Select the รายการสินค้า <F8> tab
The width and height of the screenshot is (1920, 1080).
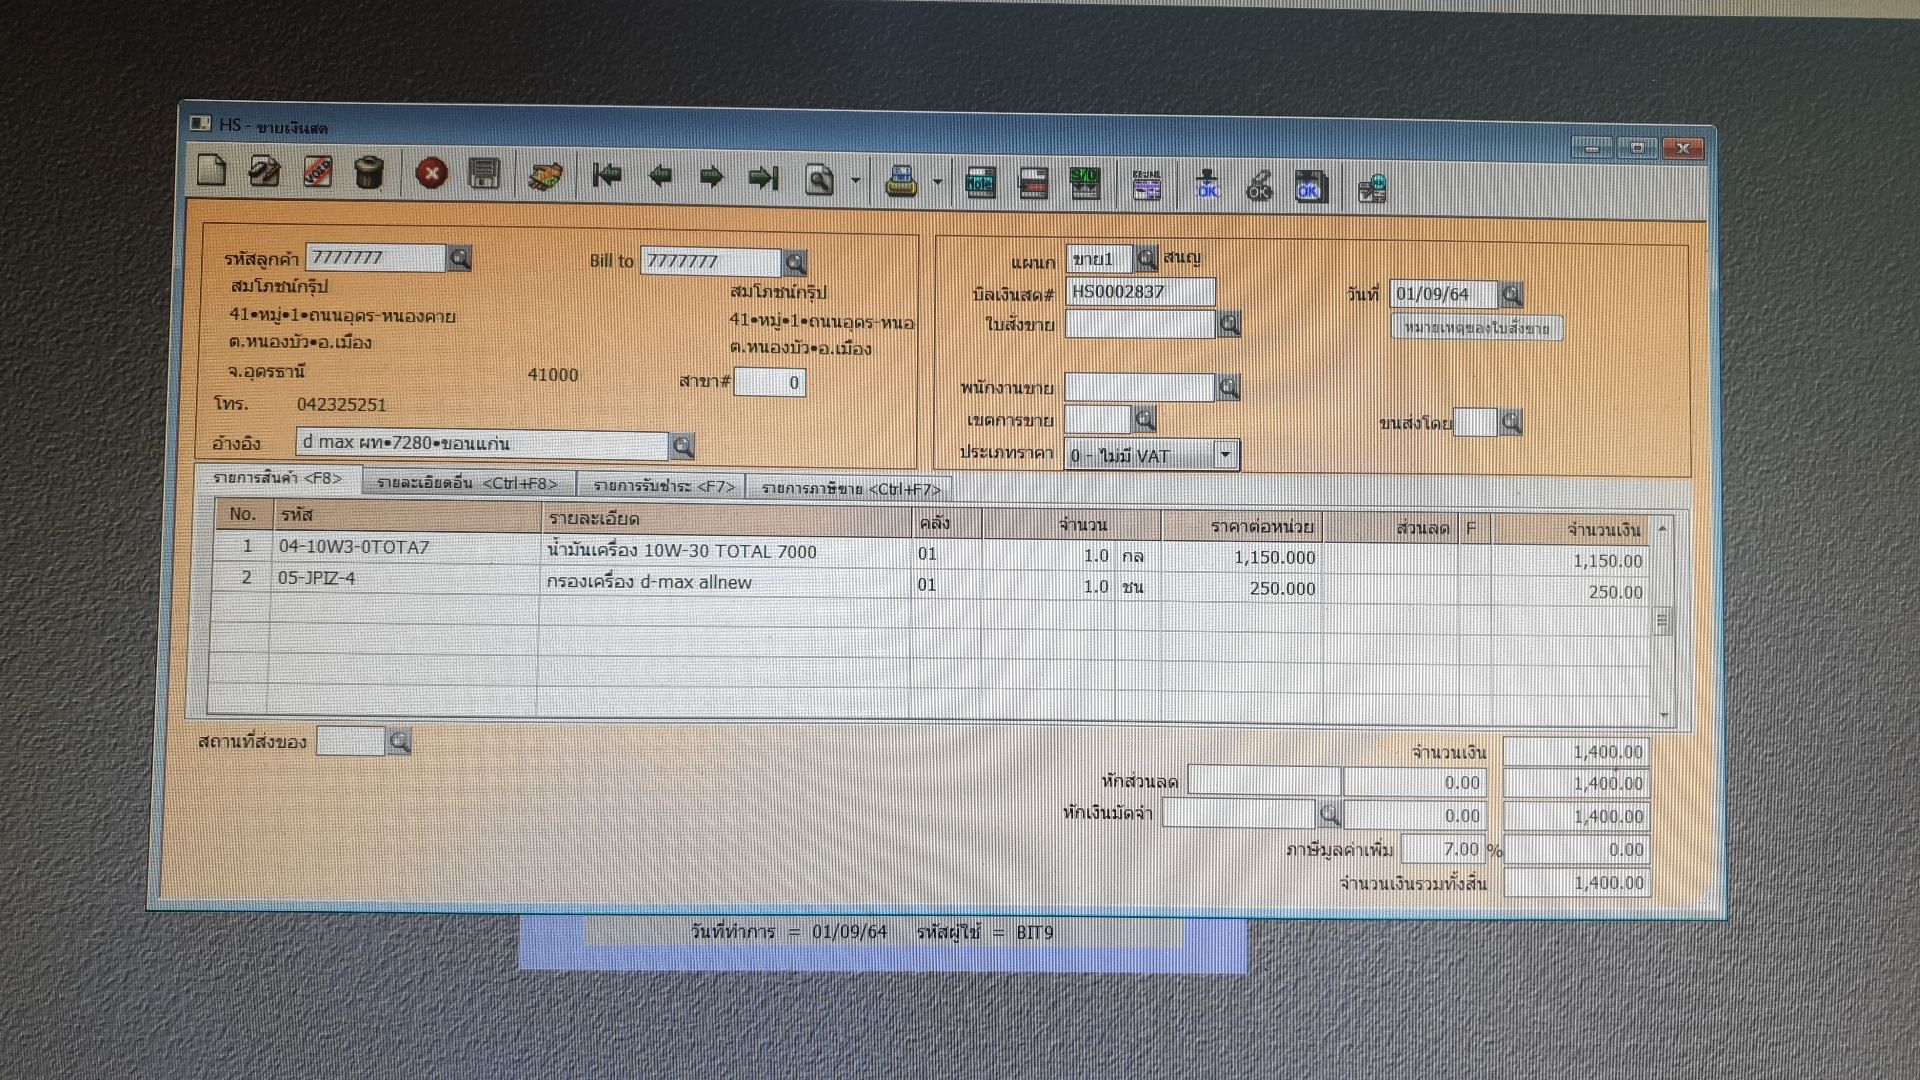click(276, 479)
